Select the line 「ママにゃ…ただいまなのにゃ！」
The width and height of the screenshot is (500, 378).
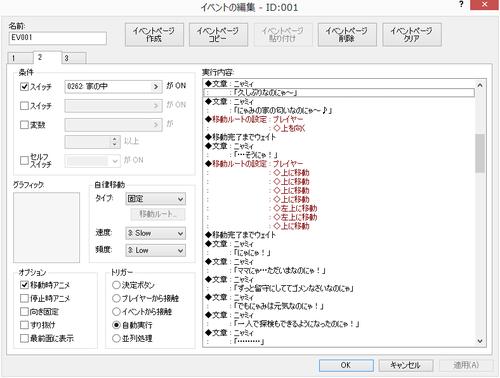click(339, 270)
